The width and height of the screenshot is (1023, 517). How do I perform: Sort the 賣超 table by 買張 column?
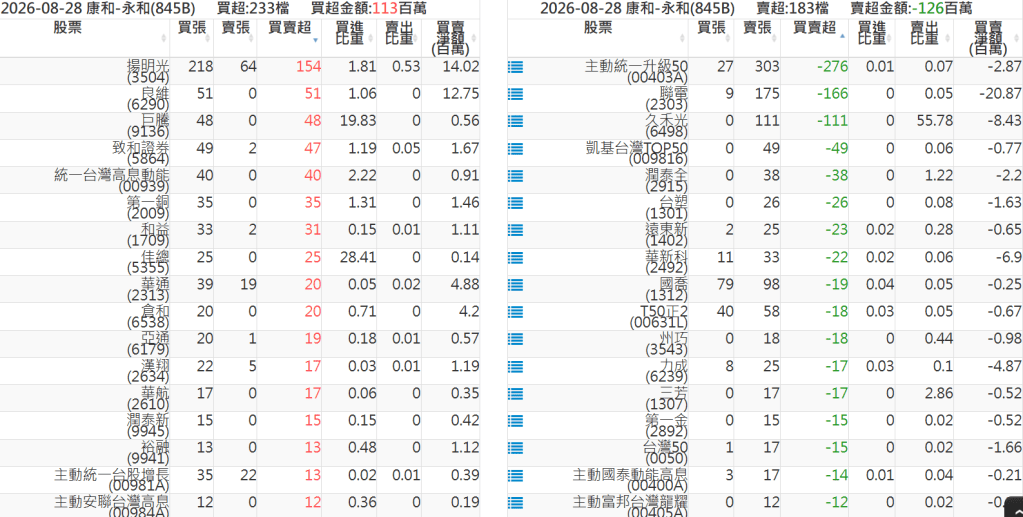[711, 38]
